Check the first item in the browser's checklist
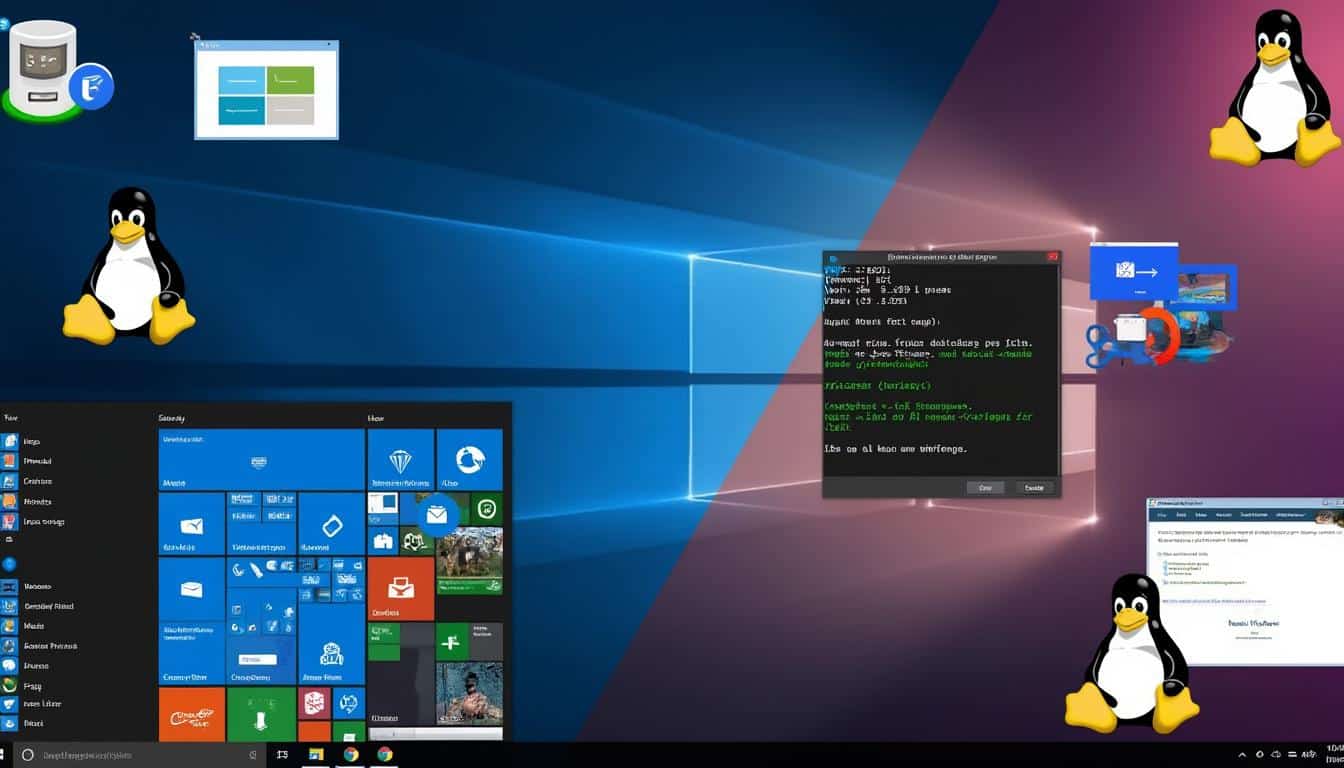1344x768 pixels. [1165, 562]
